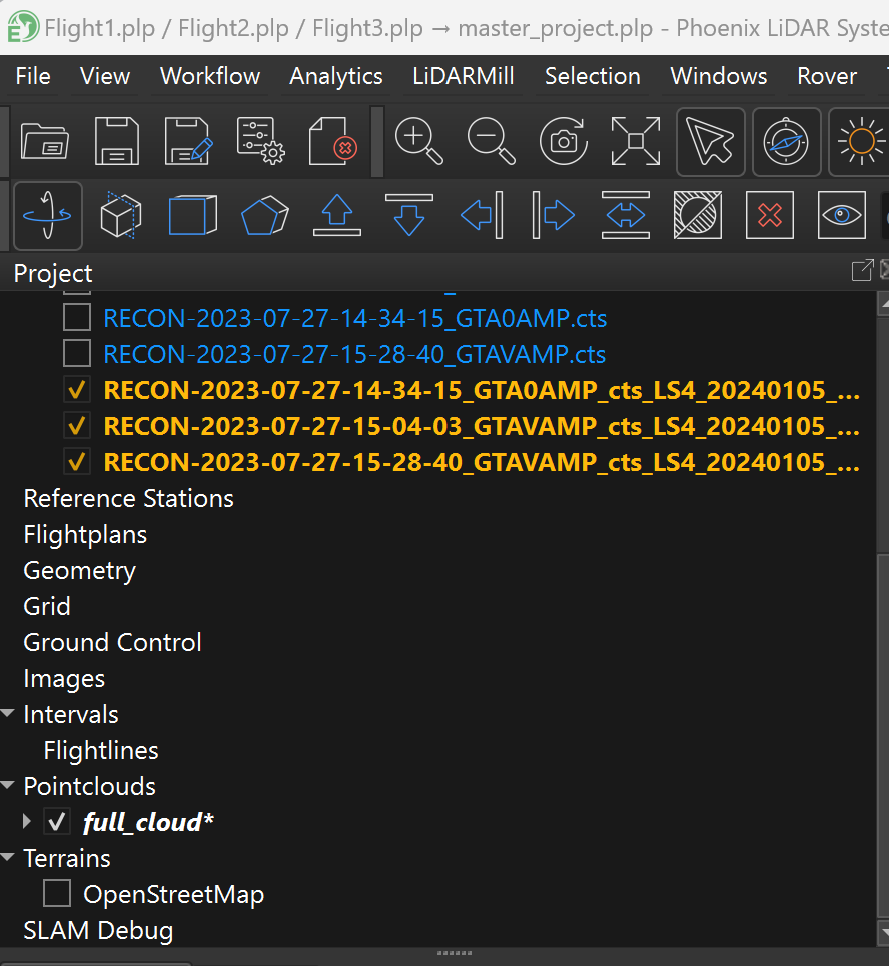Click the compass navigation icon

point(786,141)
